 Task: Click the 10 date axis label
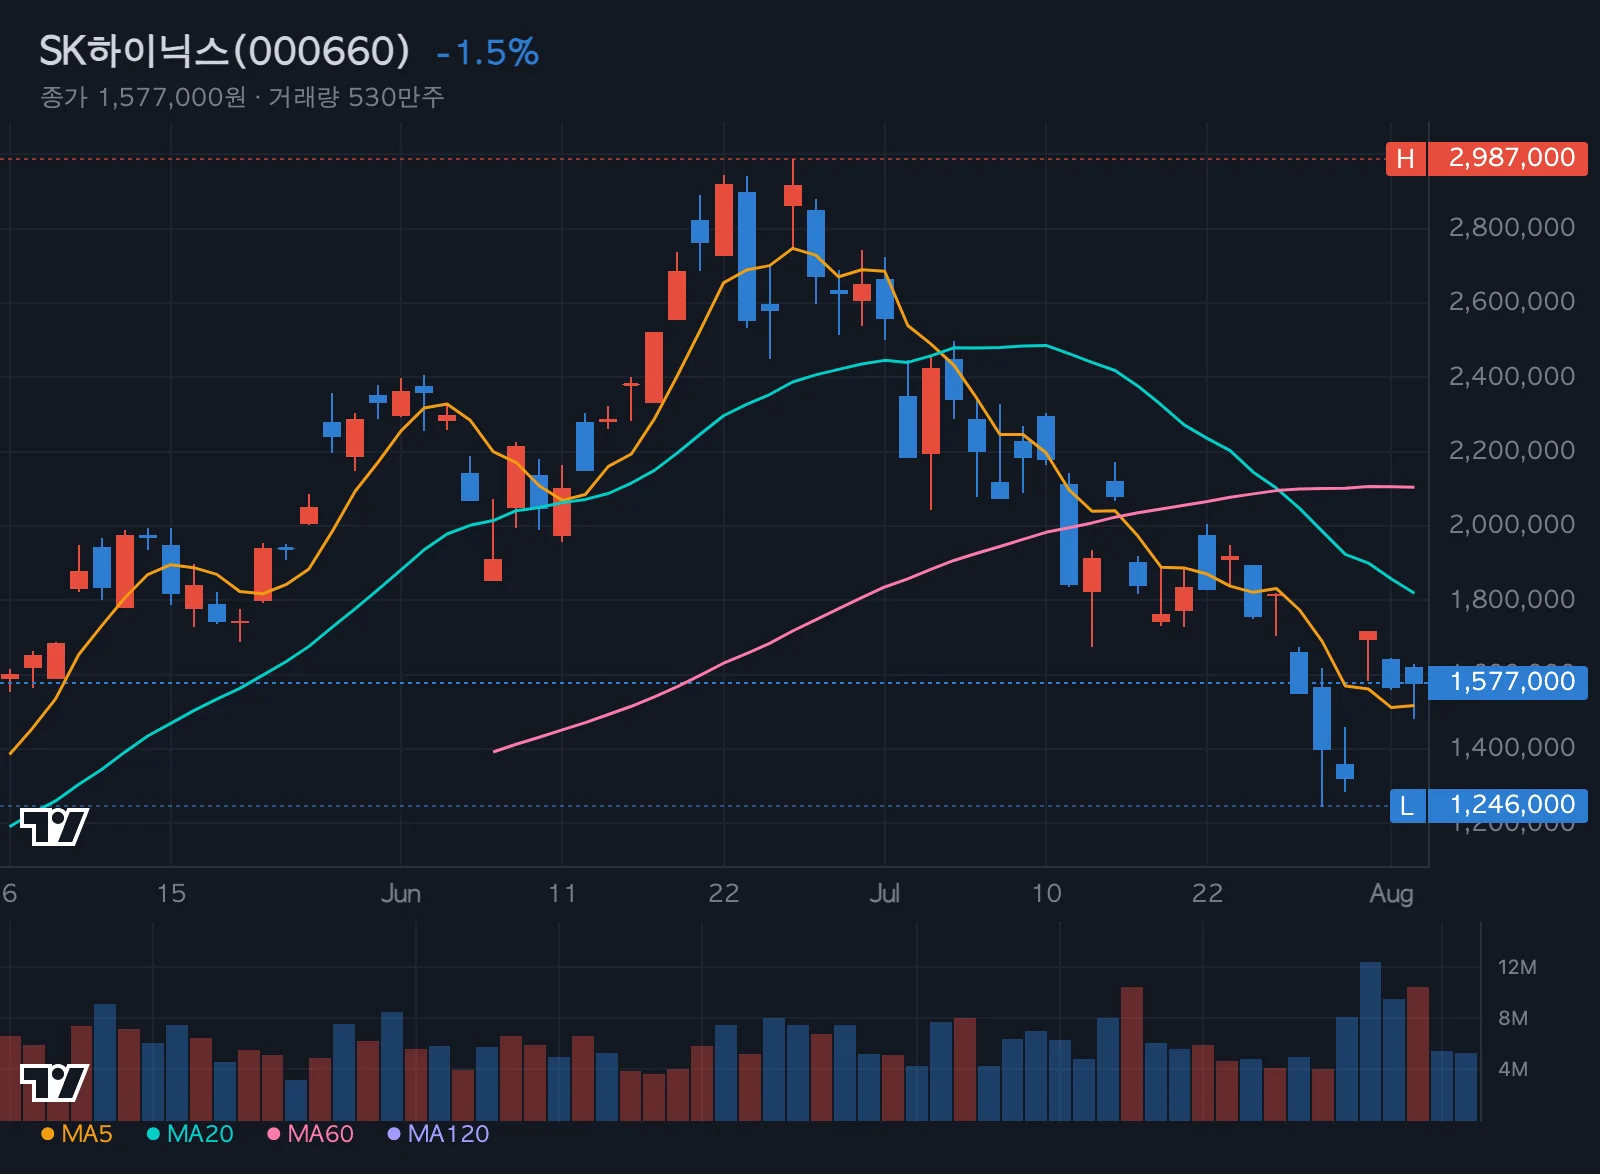coord(1046,894)
